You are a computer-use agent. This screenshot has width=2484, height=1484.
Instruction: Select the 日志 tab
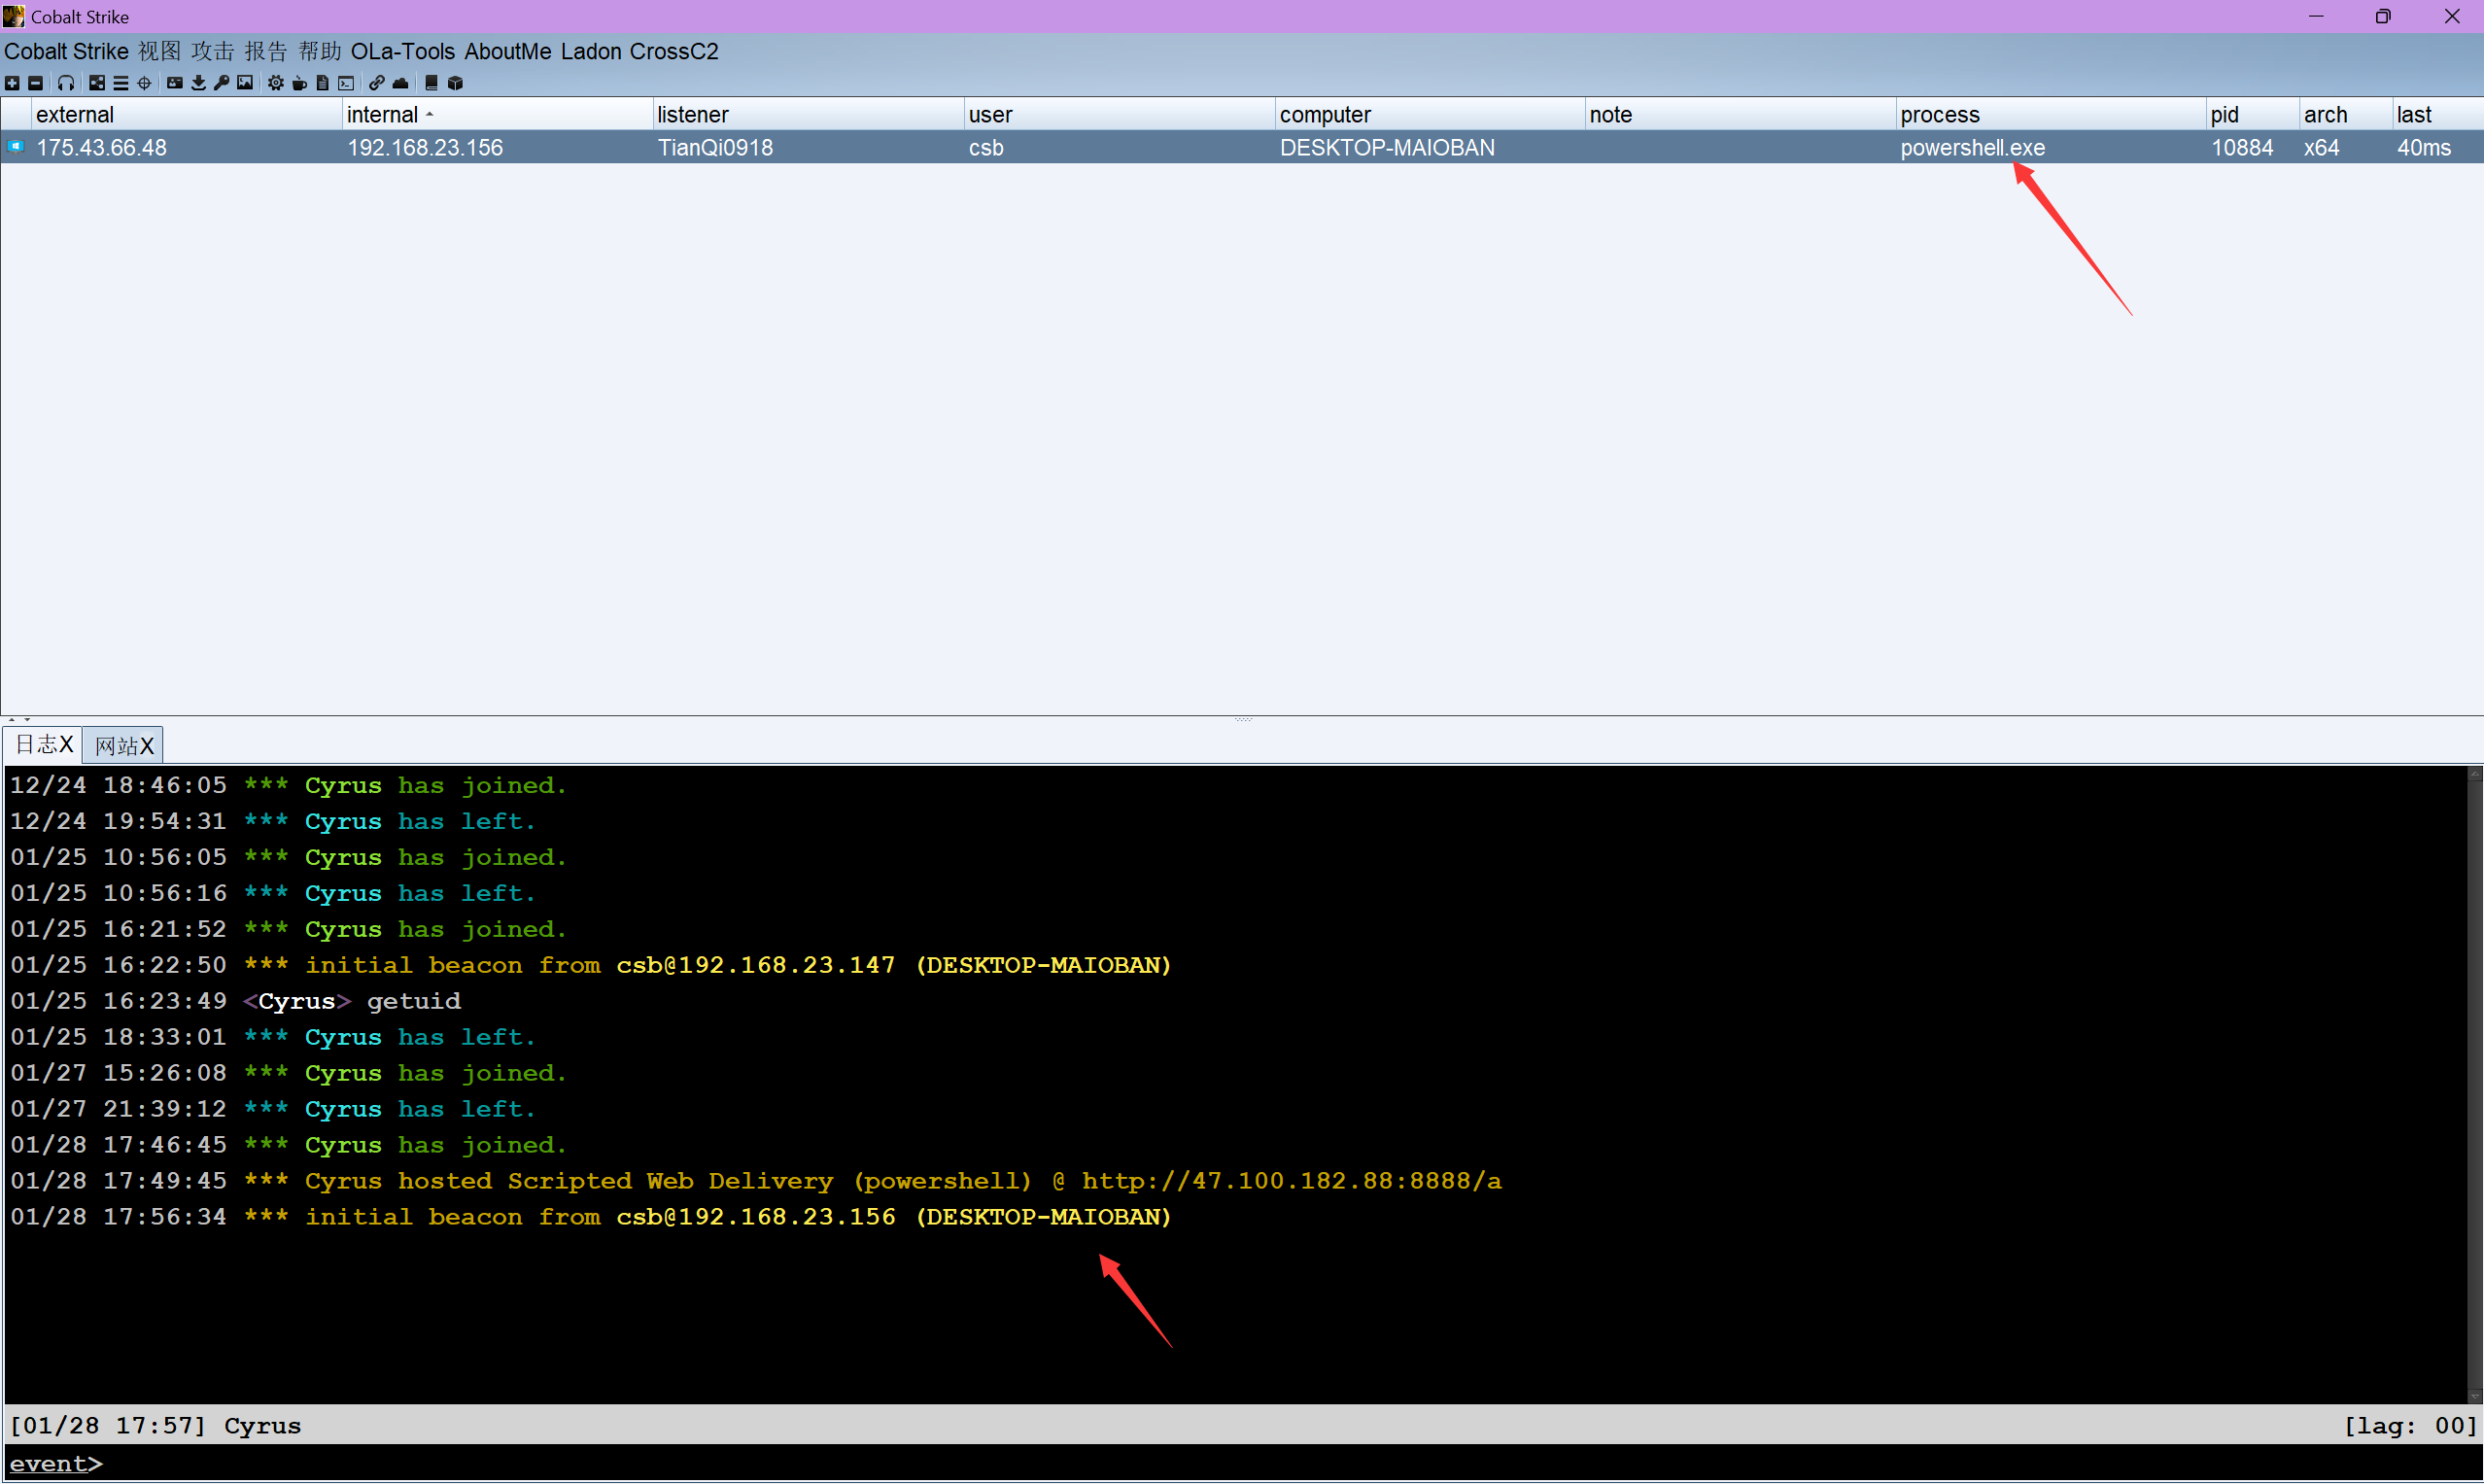click(43, 745)
